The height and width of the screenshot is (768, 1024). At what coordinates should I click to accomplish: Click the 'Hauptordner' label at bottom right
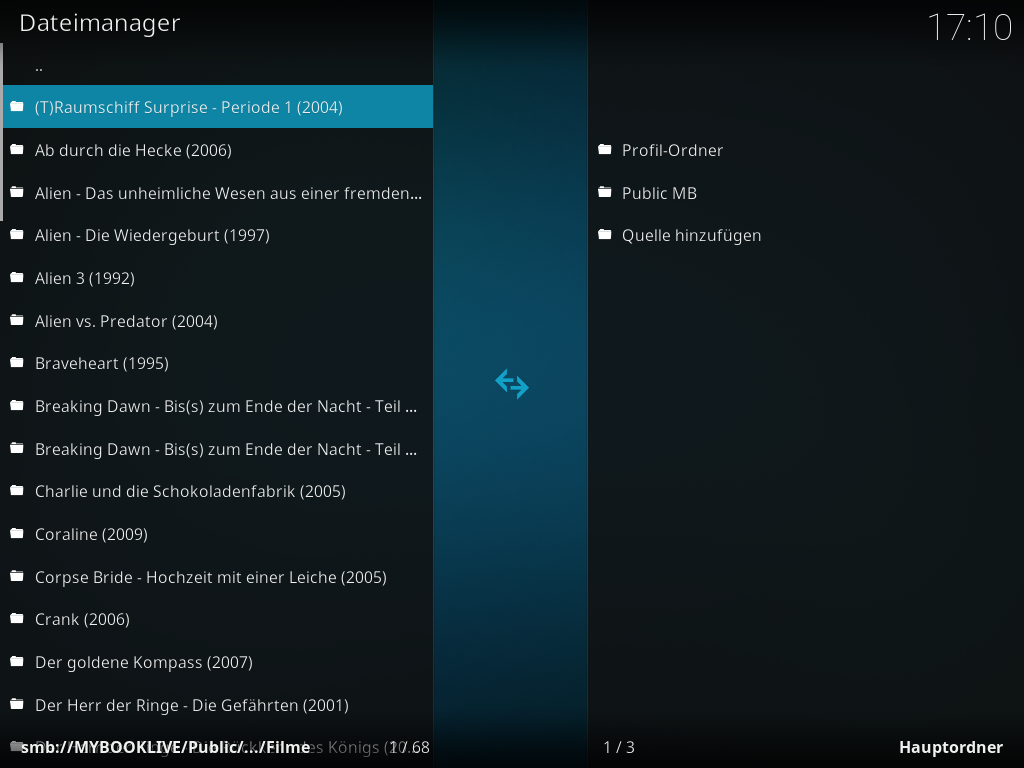pyautogui.click(x=951, y=747)
